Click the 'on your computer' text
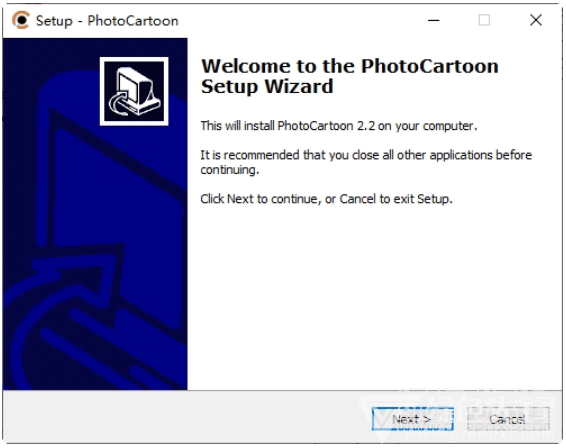The width and height of the screenshot is (566, 448). pos(427,126)
